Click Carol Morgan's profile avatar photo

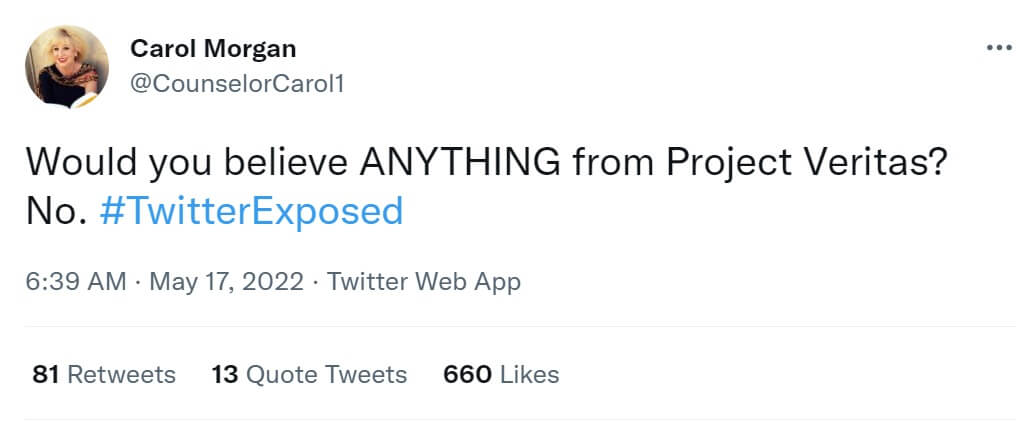click(x=67, y=66)
